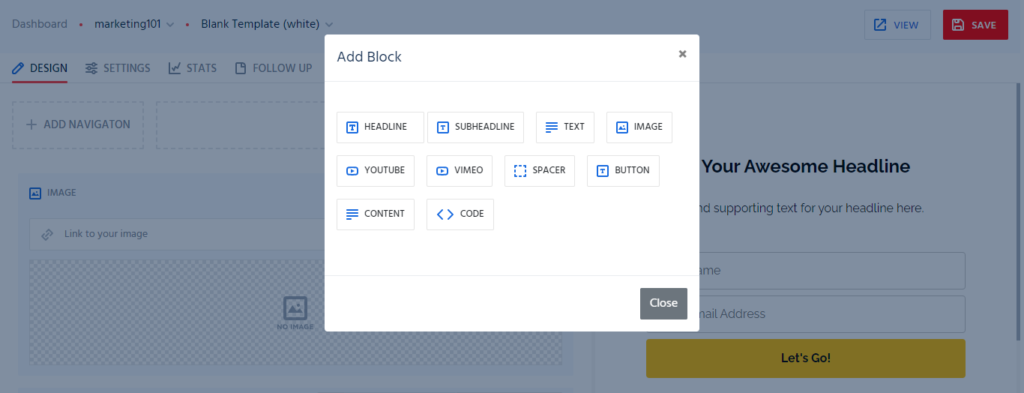1024x393 pixels.
Task: Expand the marketing101 dropdown
Action: (x=134, y=24)
